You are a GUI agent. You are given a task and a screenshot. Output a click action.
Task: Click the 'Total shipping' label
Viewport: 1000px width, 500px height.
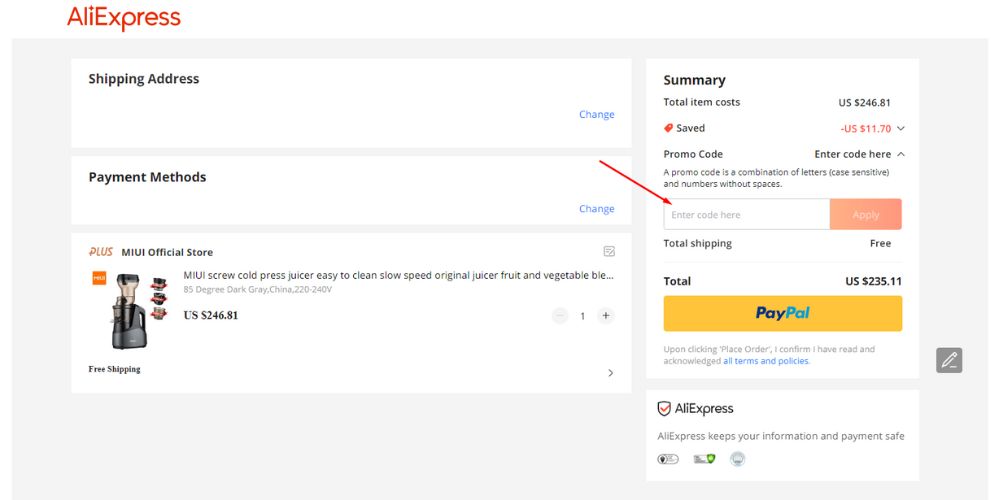(x=698, y=243)
